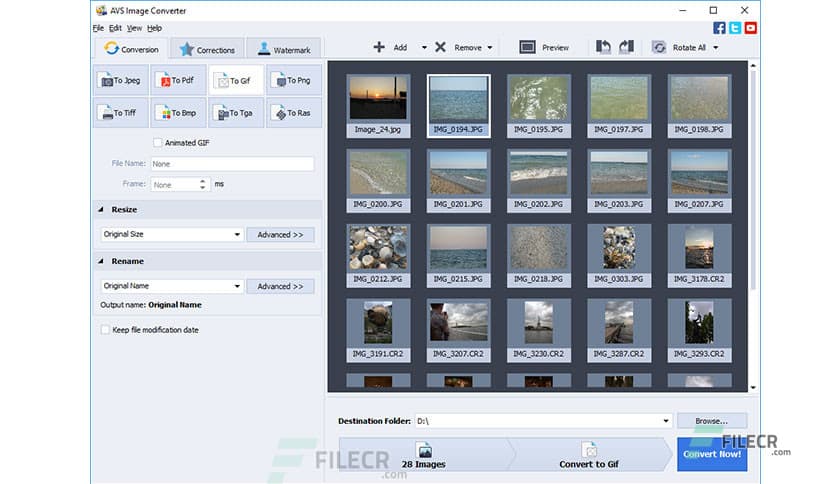
Task: Select the To Tga conversion format
Action: tap(236, 113)
